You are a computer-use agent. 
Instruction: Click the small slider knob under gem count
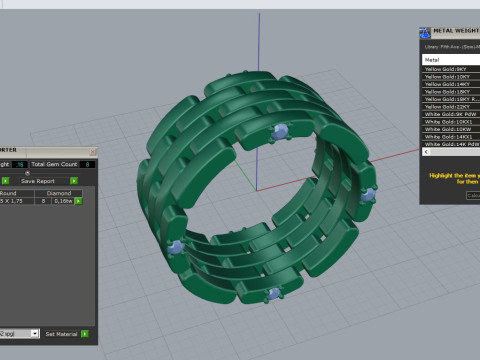(x=28, y=173)
